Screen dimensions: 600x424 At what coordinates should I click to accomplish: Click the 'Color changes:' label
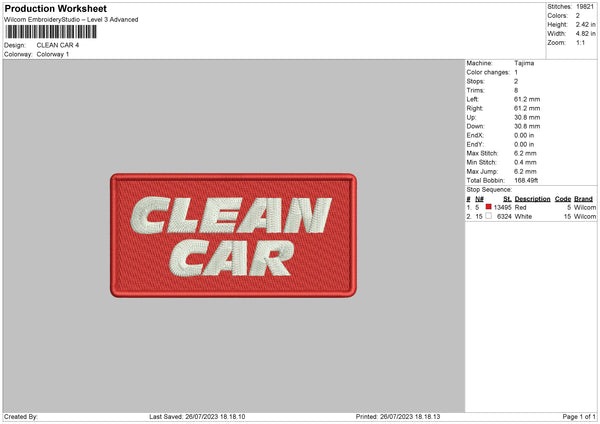[488, 72]
